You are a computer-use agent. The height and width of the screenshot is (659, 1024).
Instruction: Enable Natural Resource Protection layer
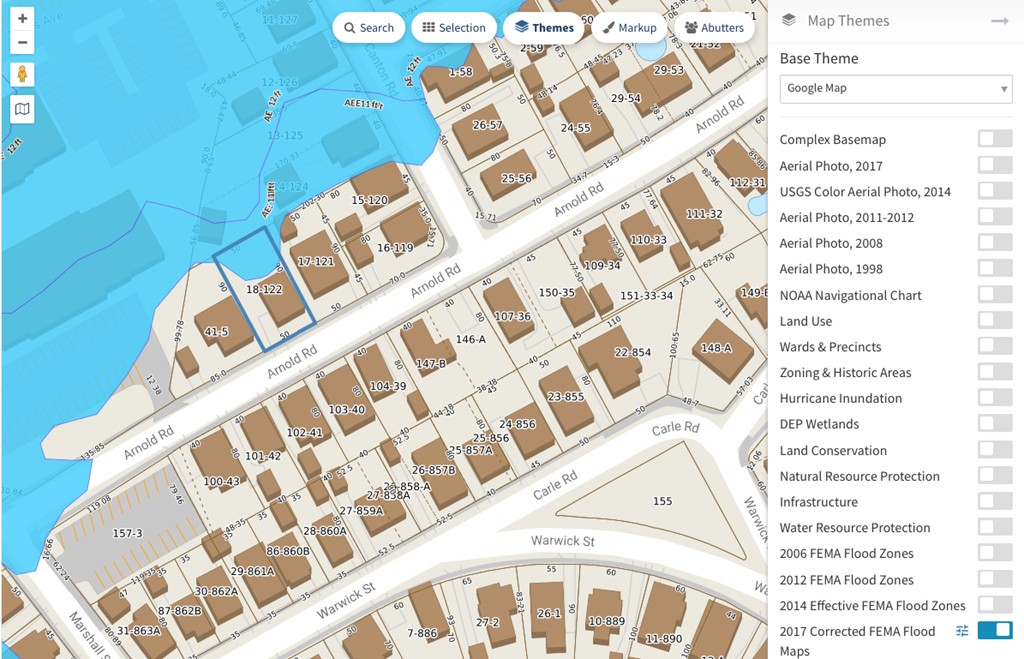coord(995,475)
